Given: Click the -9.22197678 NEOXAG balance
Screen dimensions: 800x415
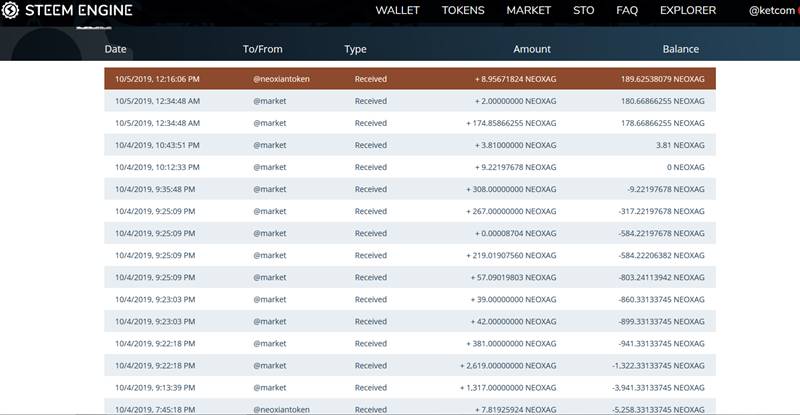Looking at the screenshot, I should click(x=666, y=189).
